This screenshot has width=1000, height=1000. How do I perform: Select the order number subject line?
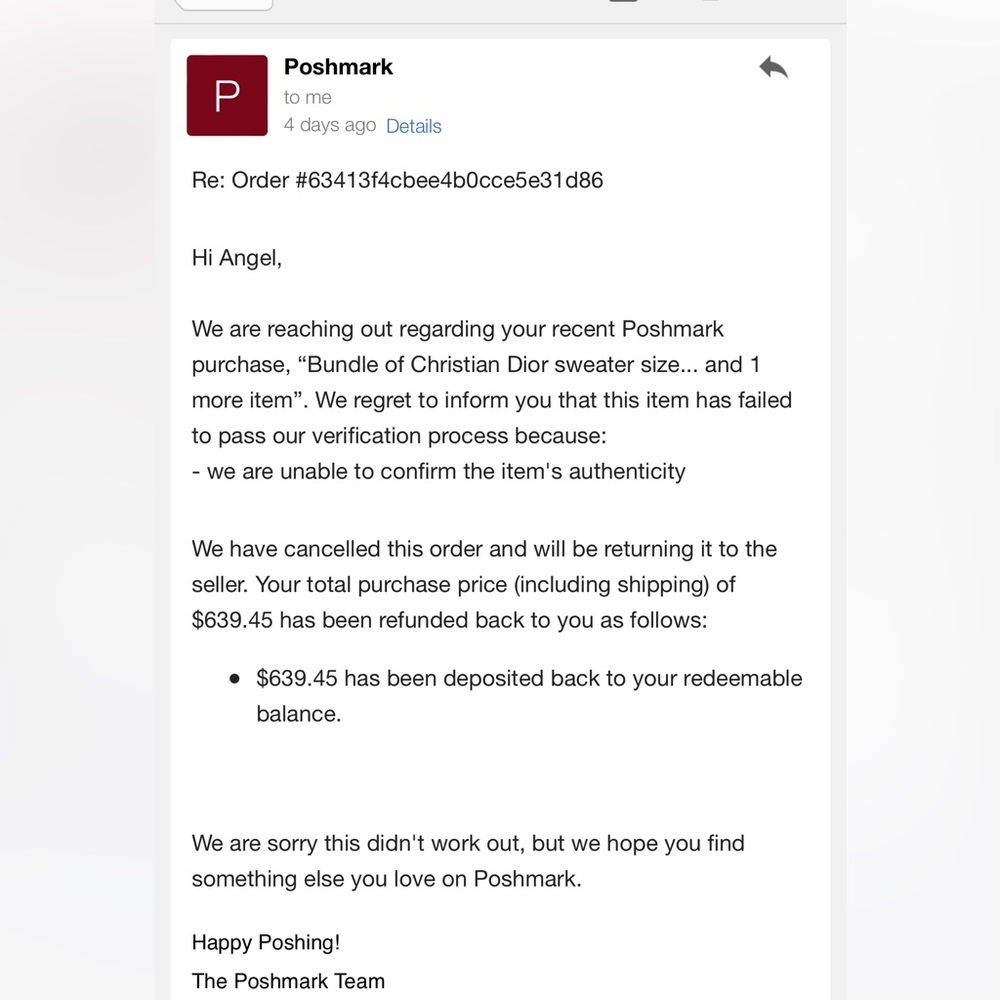pyautogui.click(x=397, y=180)
